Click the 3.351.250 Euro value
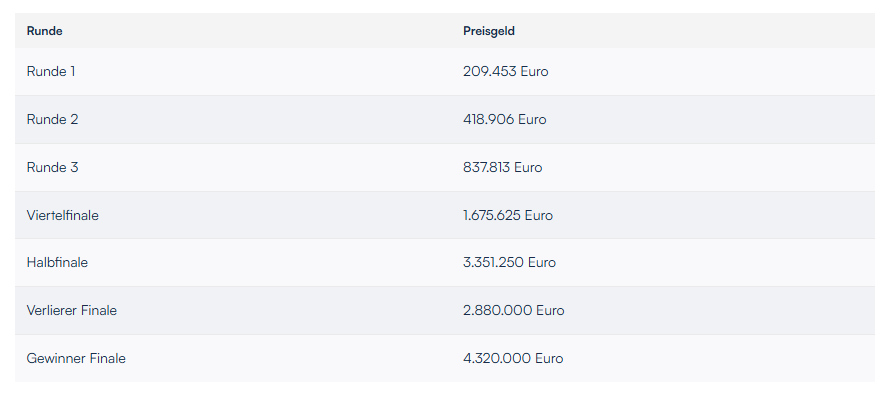The image size is (883, 396). point(509,262)
